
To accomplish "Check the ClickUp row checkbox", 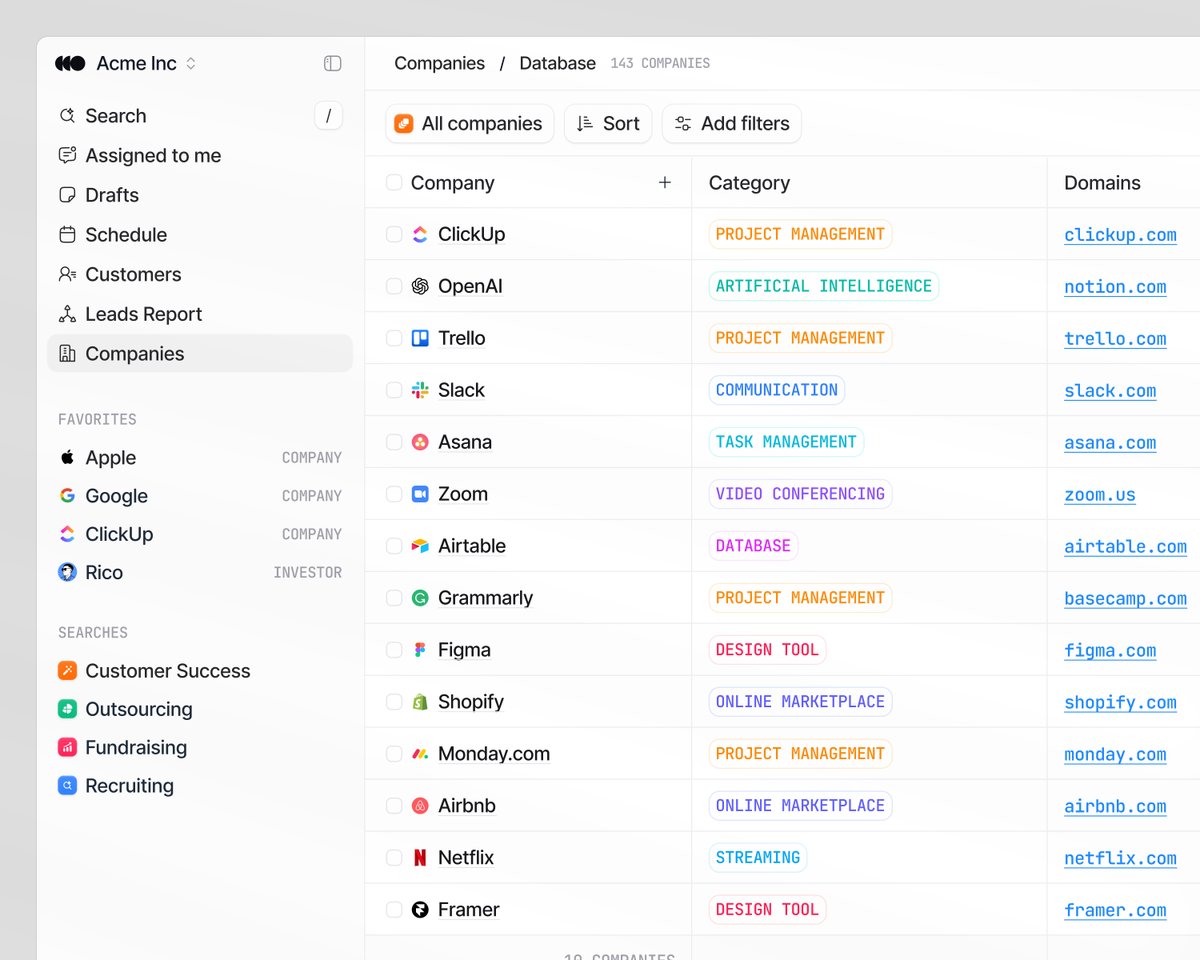I will [394, 234].
